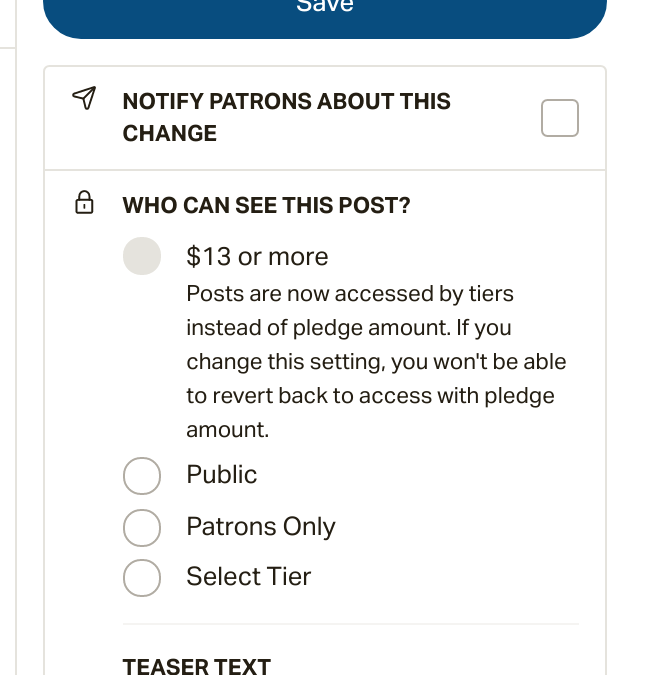The width and height of the screenshot is (656, 675).
Task: Choose the Patrons Only radio button
Action: click(x=142, y=527)
